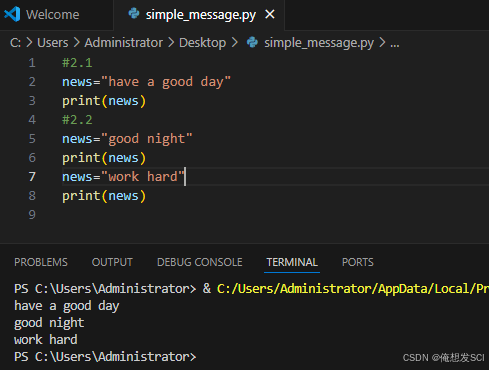Viewport: 489px width, 370px height.
Task: Click print(news) on line 6
Action: coord(104,158)
